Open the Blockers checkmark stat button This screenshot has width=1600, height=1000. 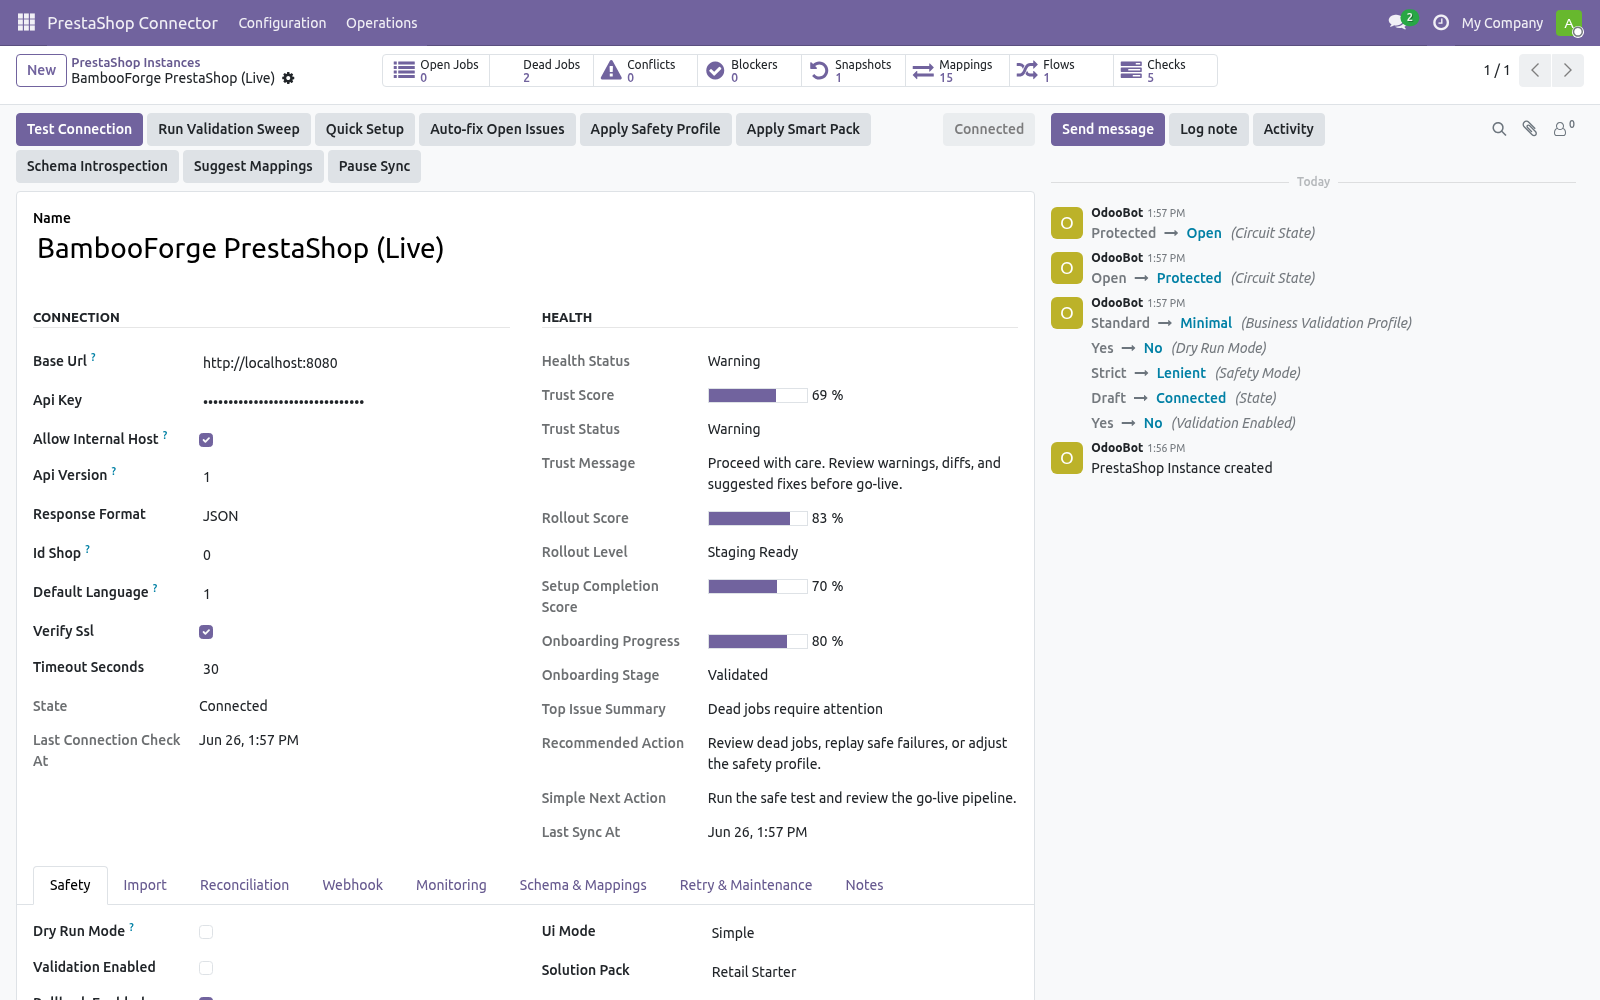click(749, 70)
